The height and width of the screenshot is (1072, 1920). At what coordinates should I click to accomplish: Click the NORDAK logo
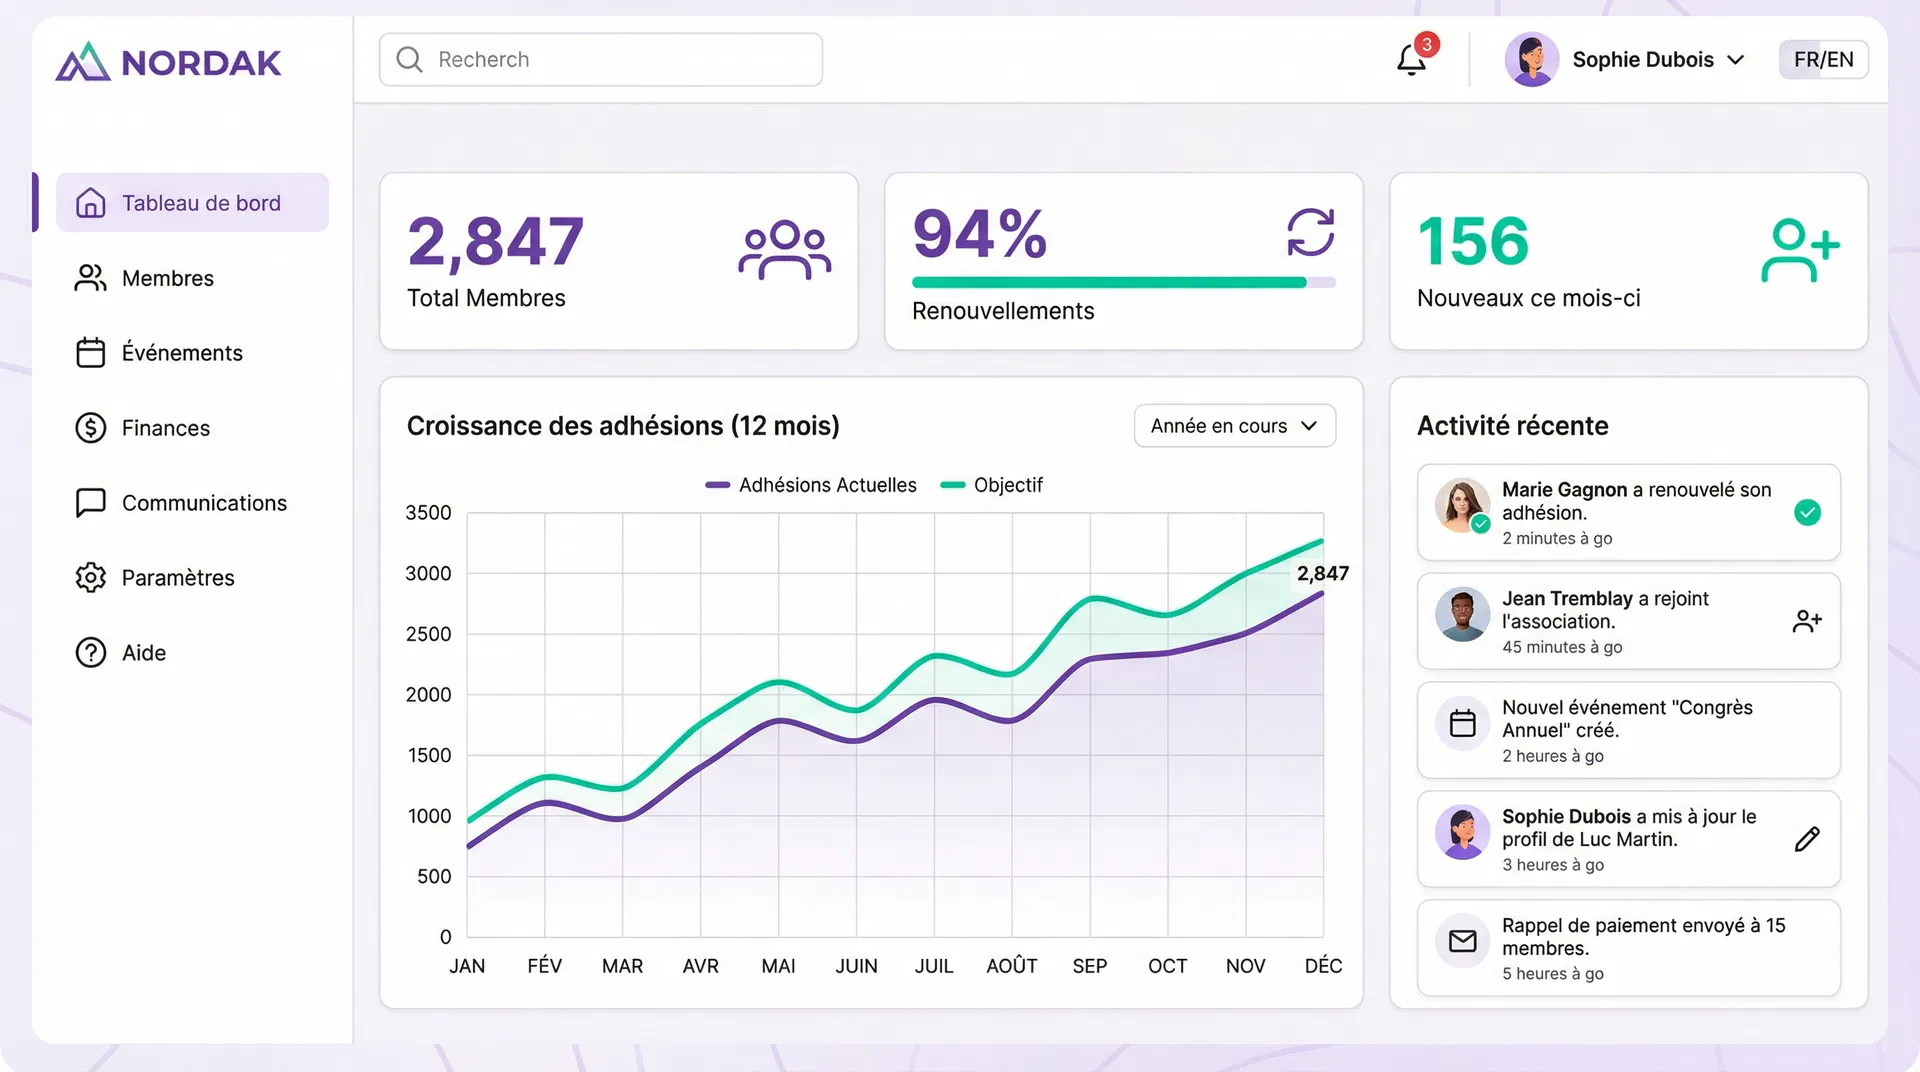tap(168, 62)
